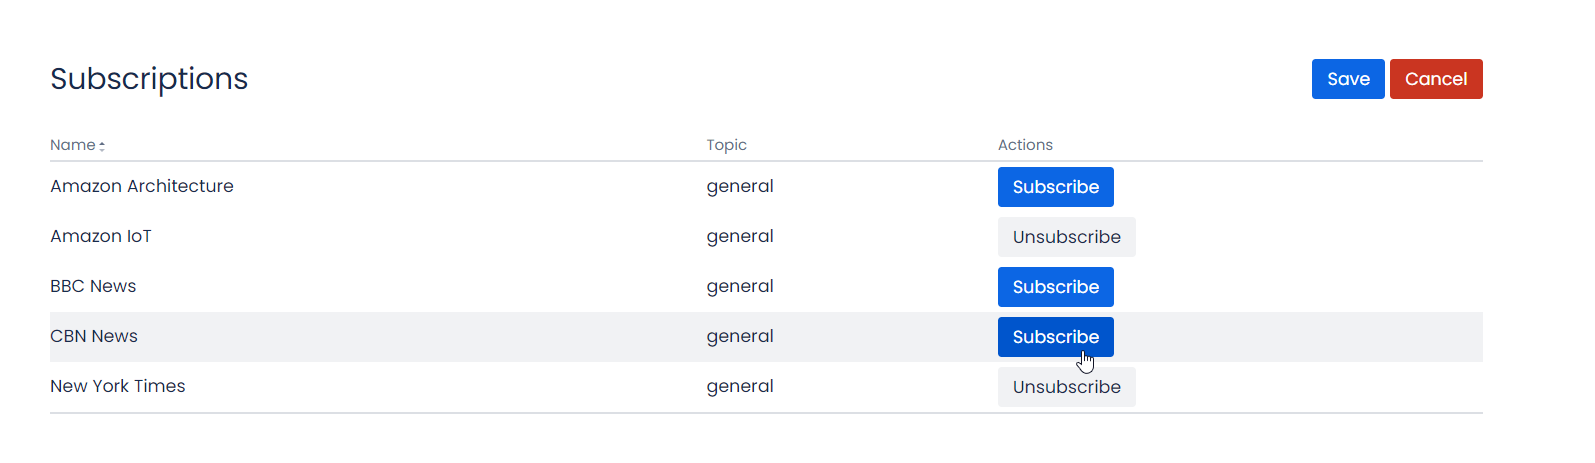Click the BBC News name
This screenshot has width=1595, height=463.
click(93, 286)
